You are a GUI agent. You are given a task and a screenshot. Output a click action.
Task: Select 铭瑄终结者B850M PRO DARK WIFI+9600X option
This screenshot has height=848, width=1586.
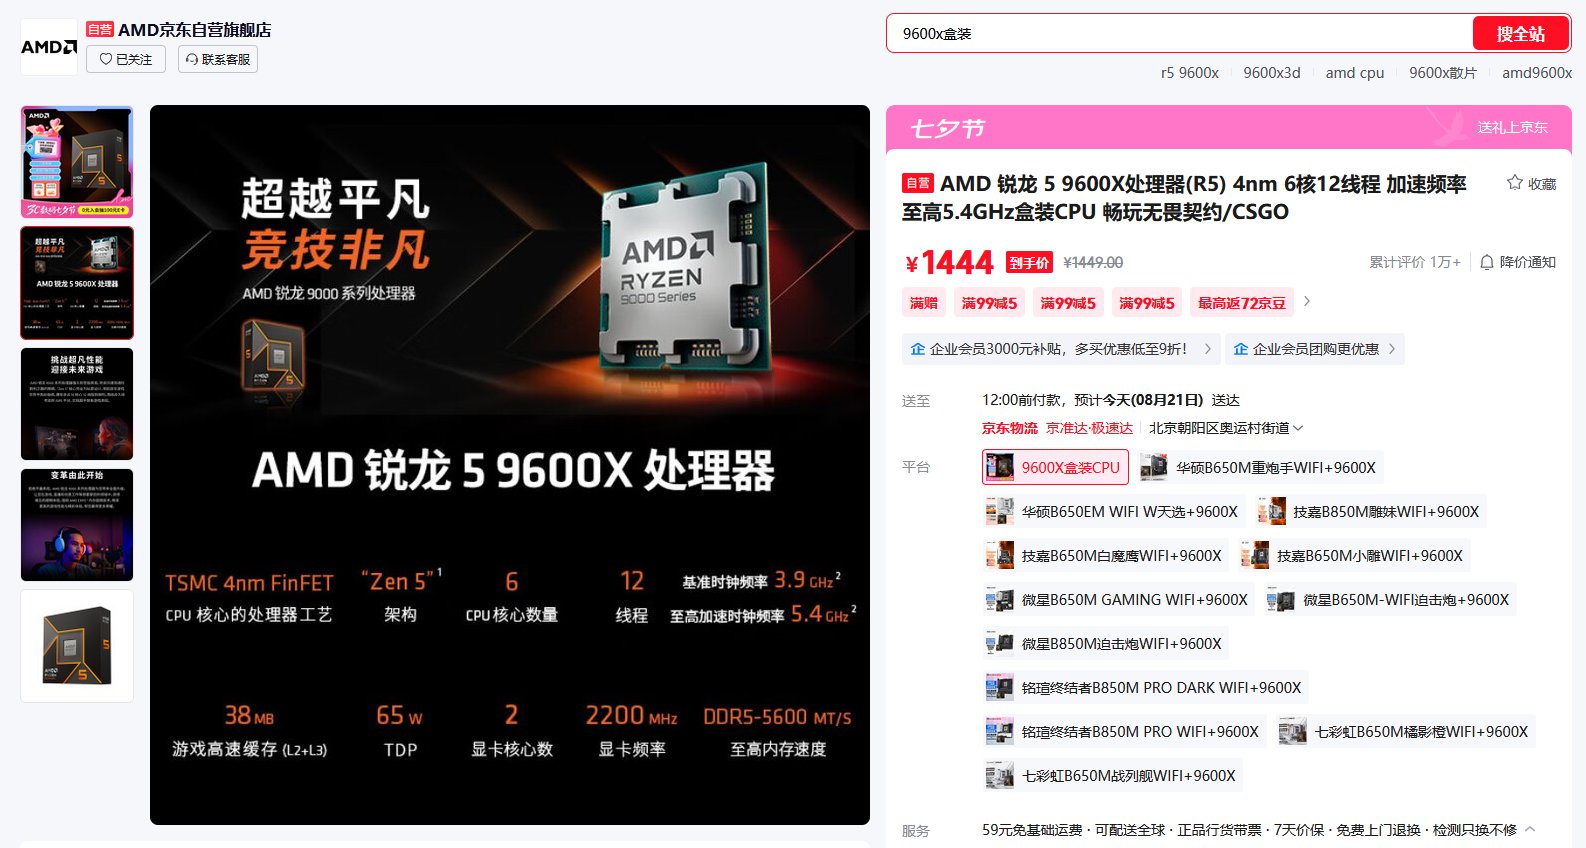pos(1145,687)
